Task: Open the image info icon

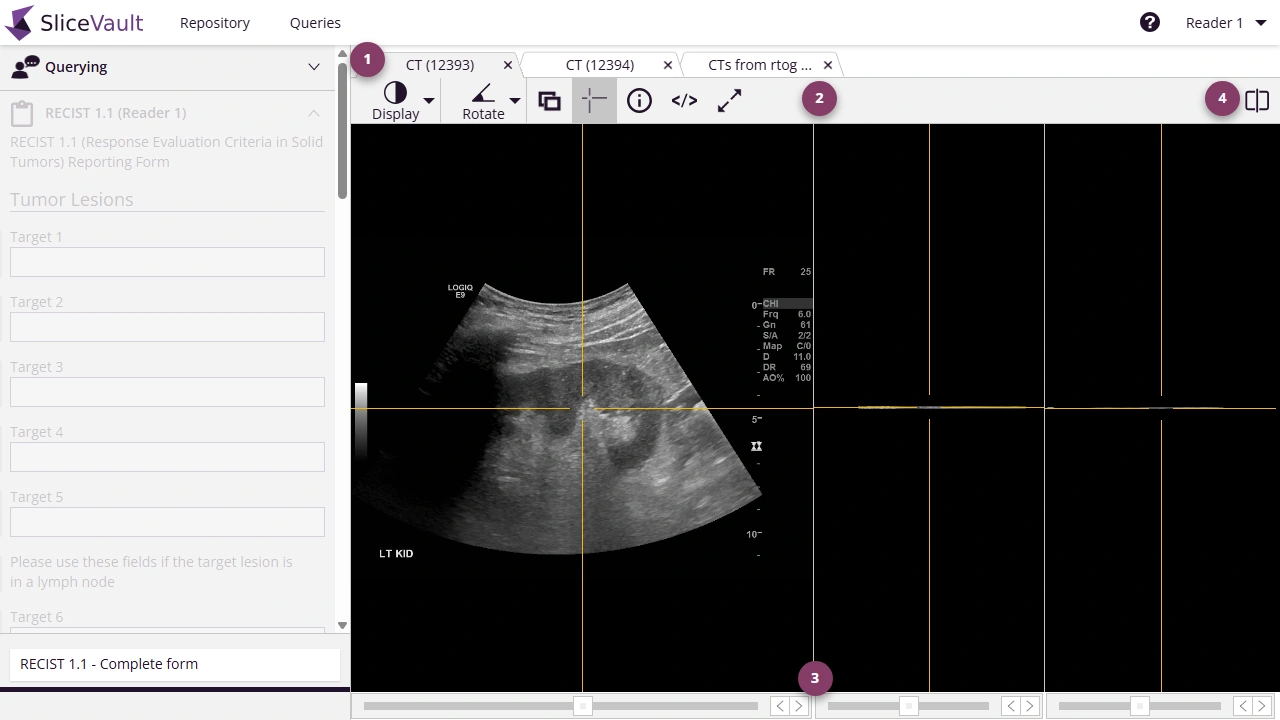Action: [x=639, y=100]
